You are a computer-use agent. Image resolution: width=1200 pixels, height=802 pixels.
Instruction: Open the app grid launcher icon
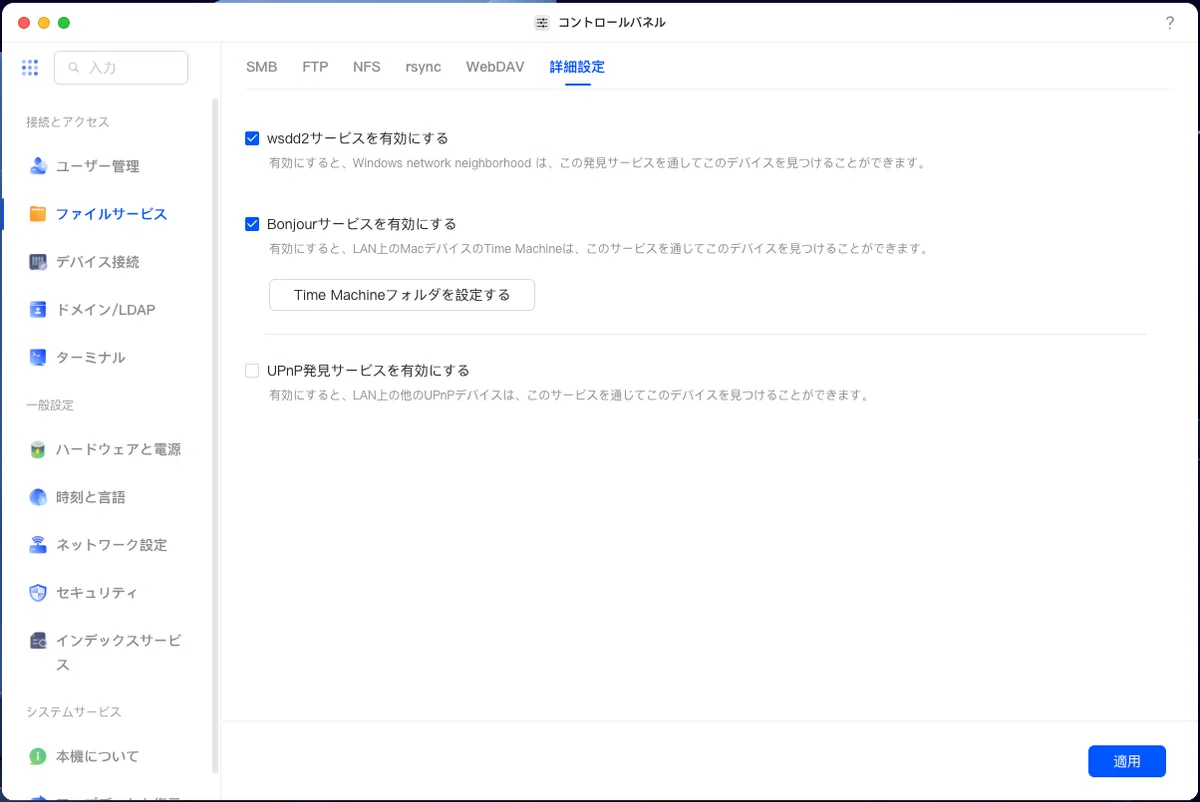click(30, 67)
